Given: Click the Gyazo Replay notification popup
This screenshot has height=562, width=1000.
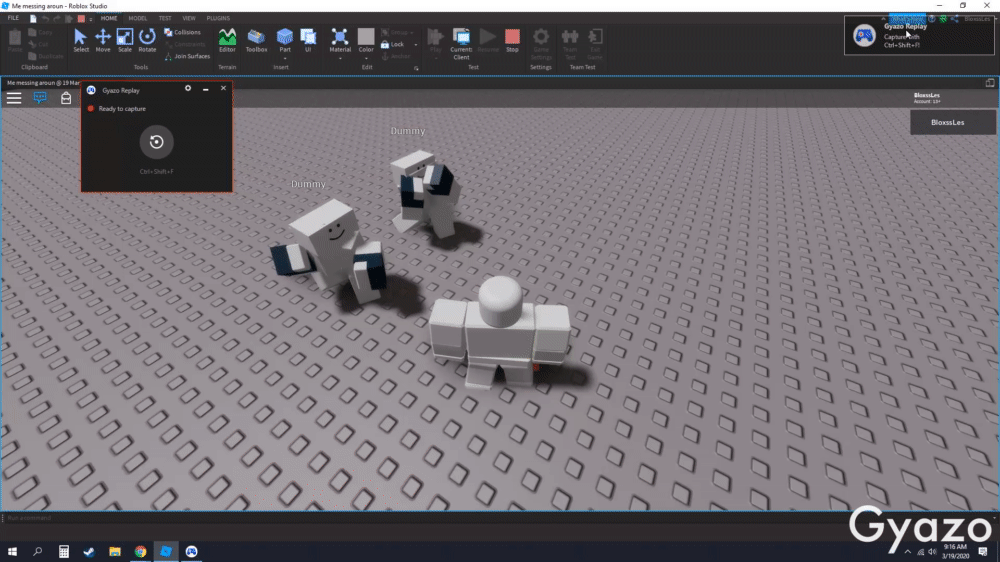Looking at the screenshot, I should (919, 36).
